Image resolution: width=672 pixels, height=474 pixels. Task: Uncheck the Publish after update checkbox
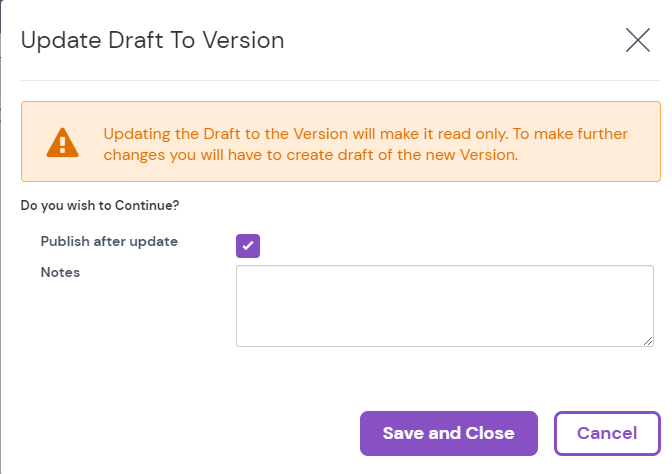click(x=248, y=245)
